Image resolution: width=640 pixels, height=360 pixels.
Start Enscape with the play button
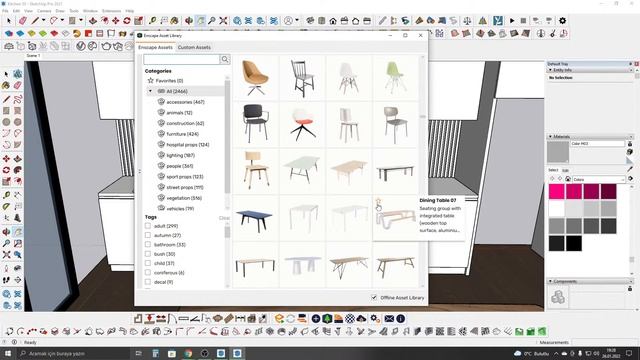coord(512,20)
